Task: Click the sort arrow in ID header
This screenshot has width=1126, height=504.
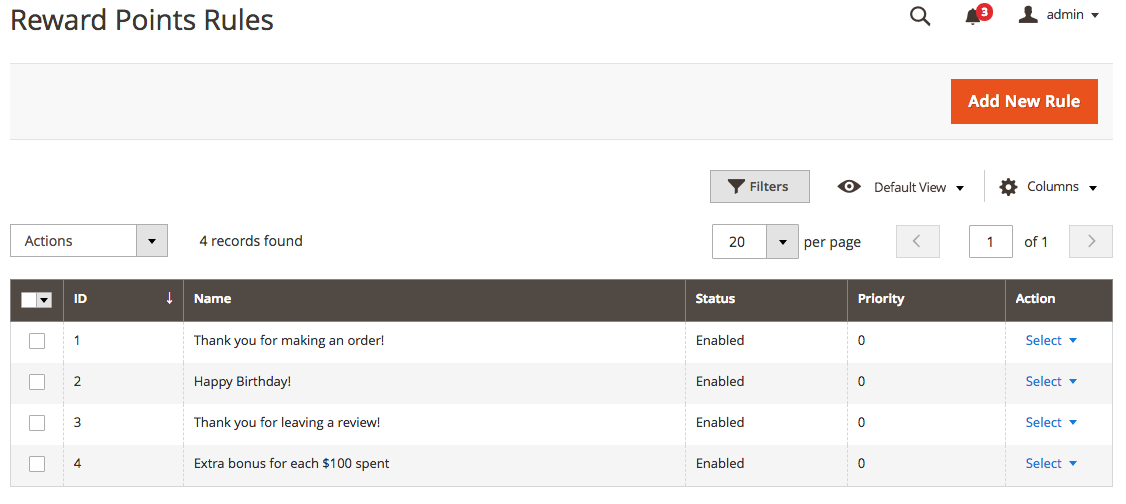Action: pyautogui.click(x=169, y=298)
